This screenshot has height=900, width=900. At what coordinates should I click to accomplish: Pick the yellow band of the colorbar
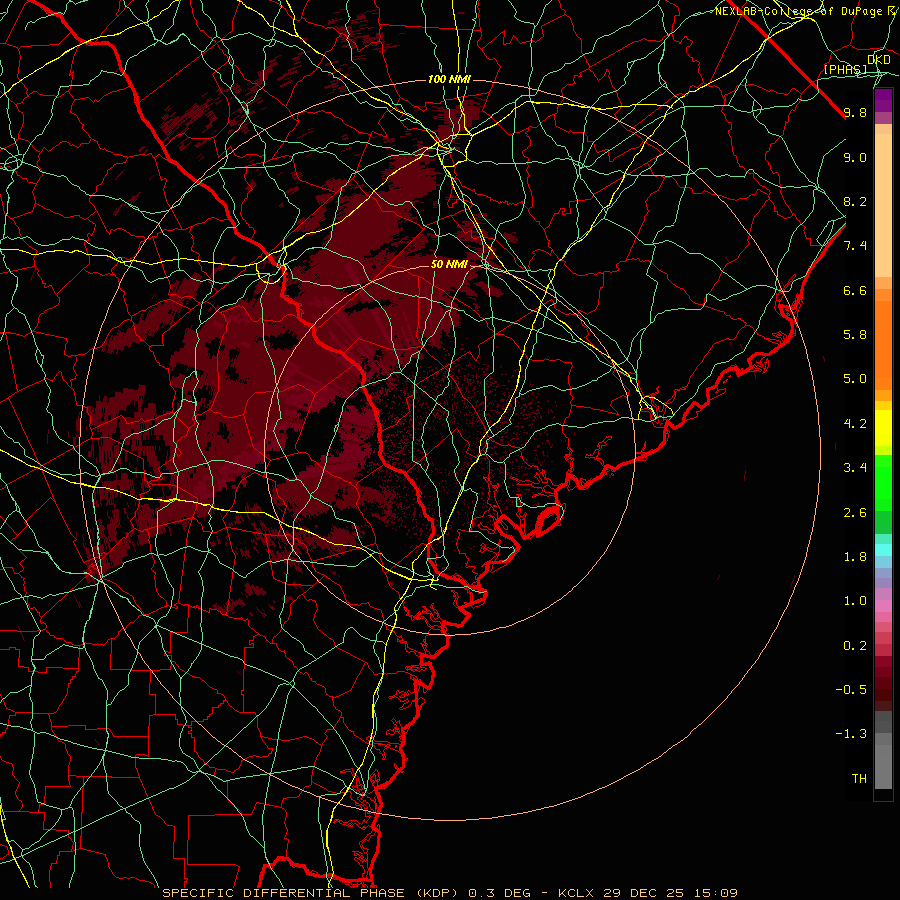pos(883,428)
